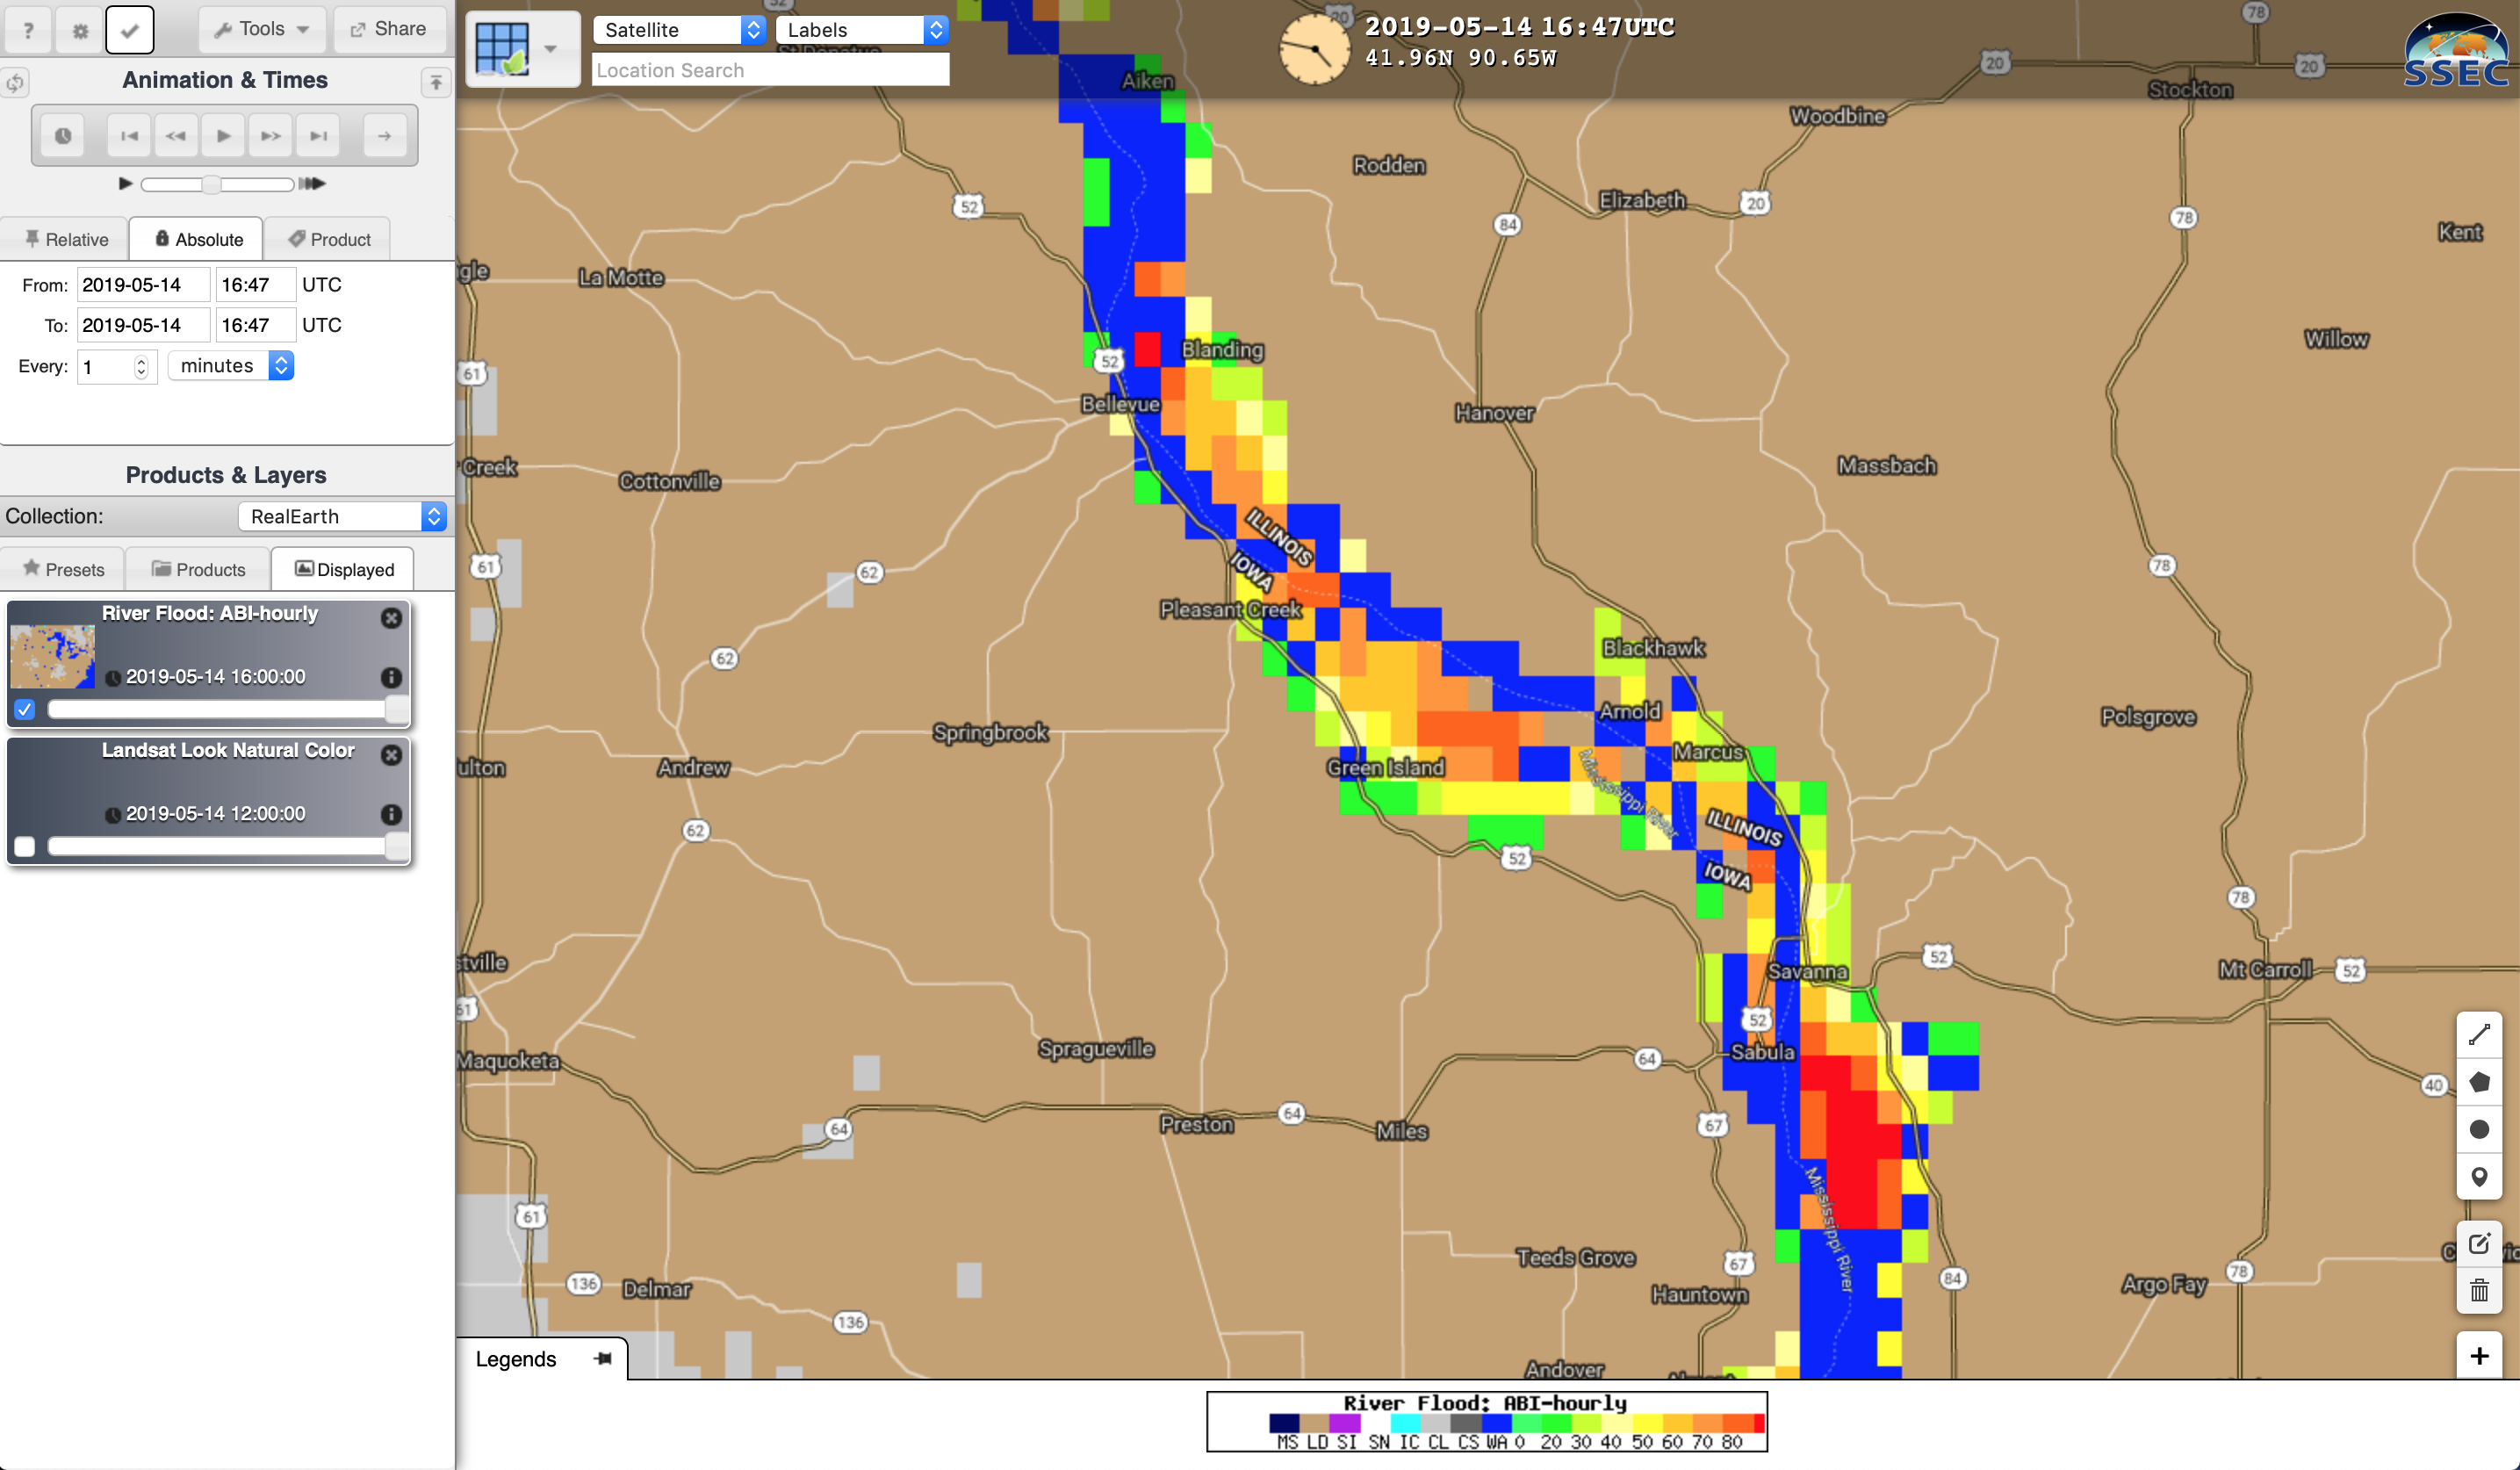
Task: Play the animation
Action: click(x=223, y=136)
